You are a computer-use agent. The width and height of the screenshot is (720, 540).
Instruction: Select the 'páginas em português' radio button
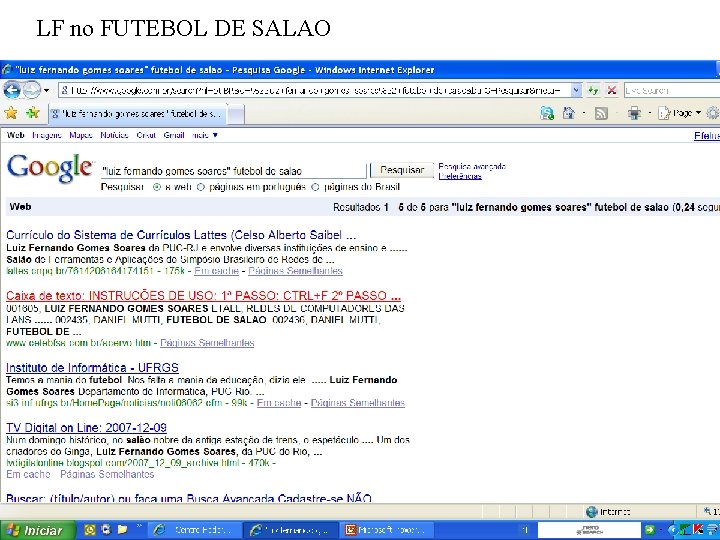201,187
